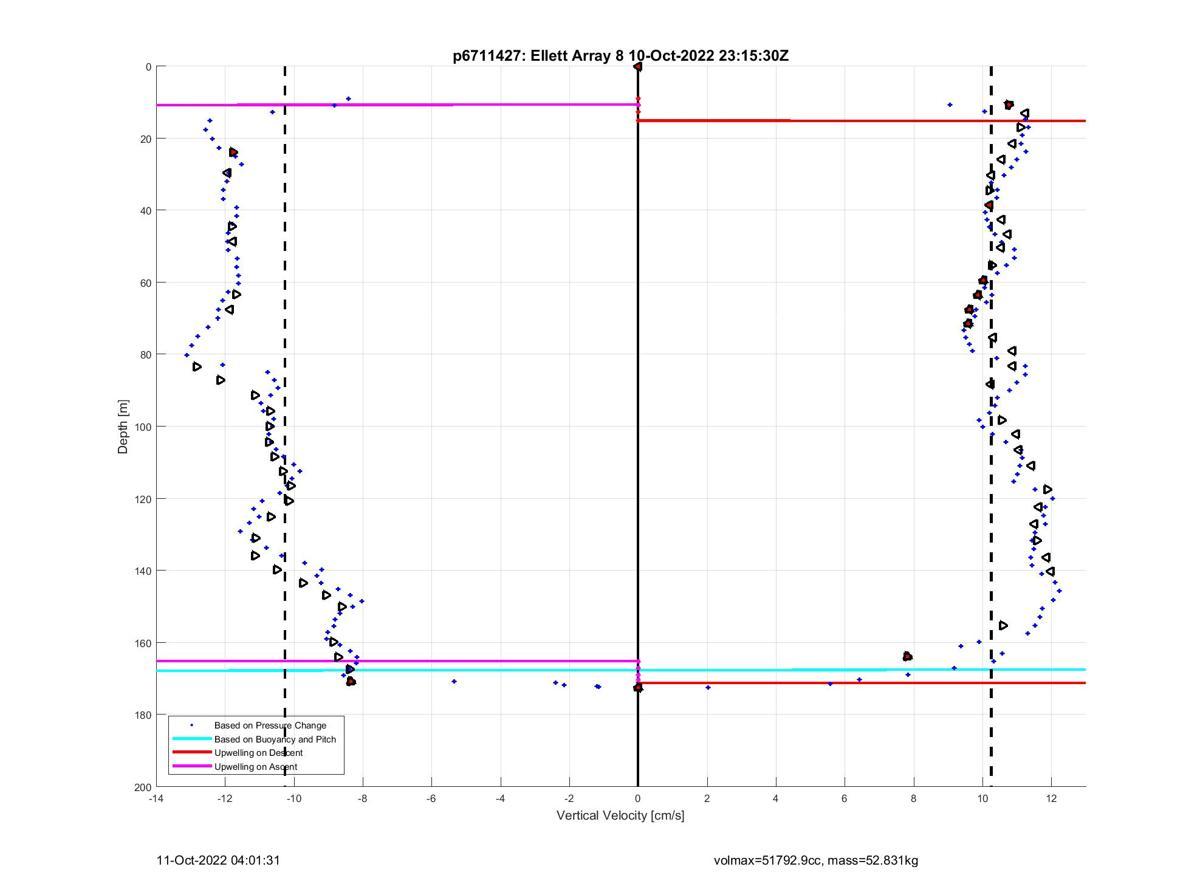
Task: Click velocity axis tick label "4"
Action: point(776,798)
